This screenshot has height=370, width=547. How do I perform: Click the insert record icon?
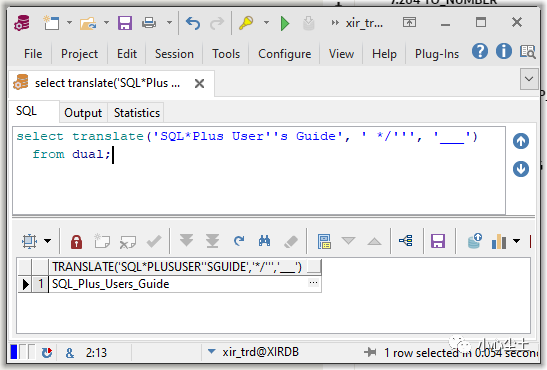(102, 241)
